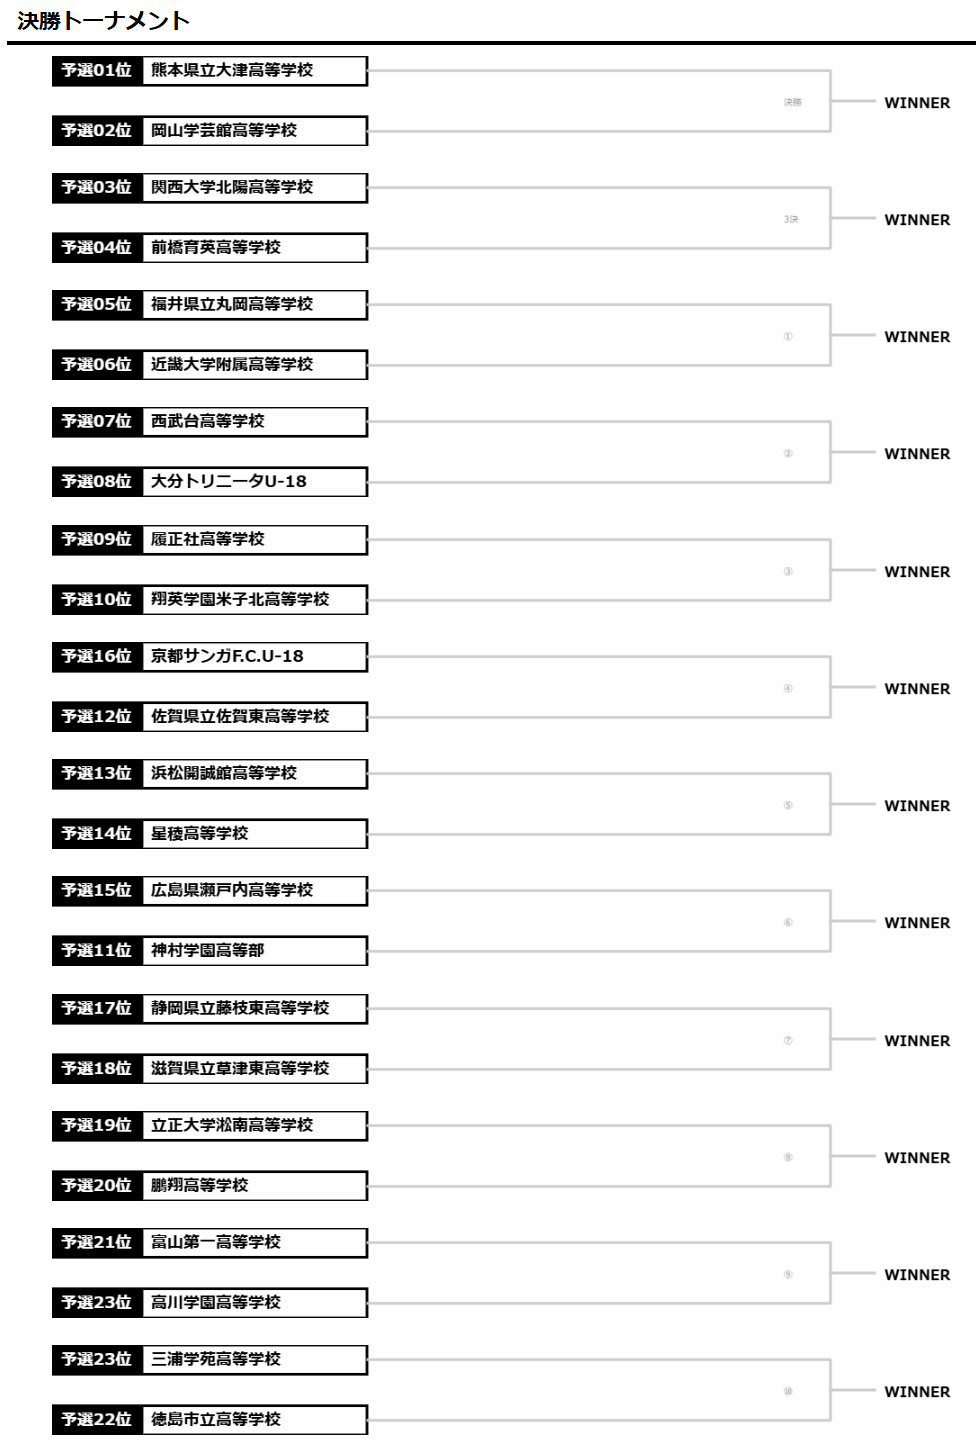Click the 福井県立丸岡高等学校 team box
Image resolution: width=976 pixels, height=1449 pixels.
(254, 304)
